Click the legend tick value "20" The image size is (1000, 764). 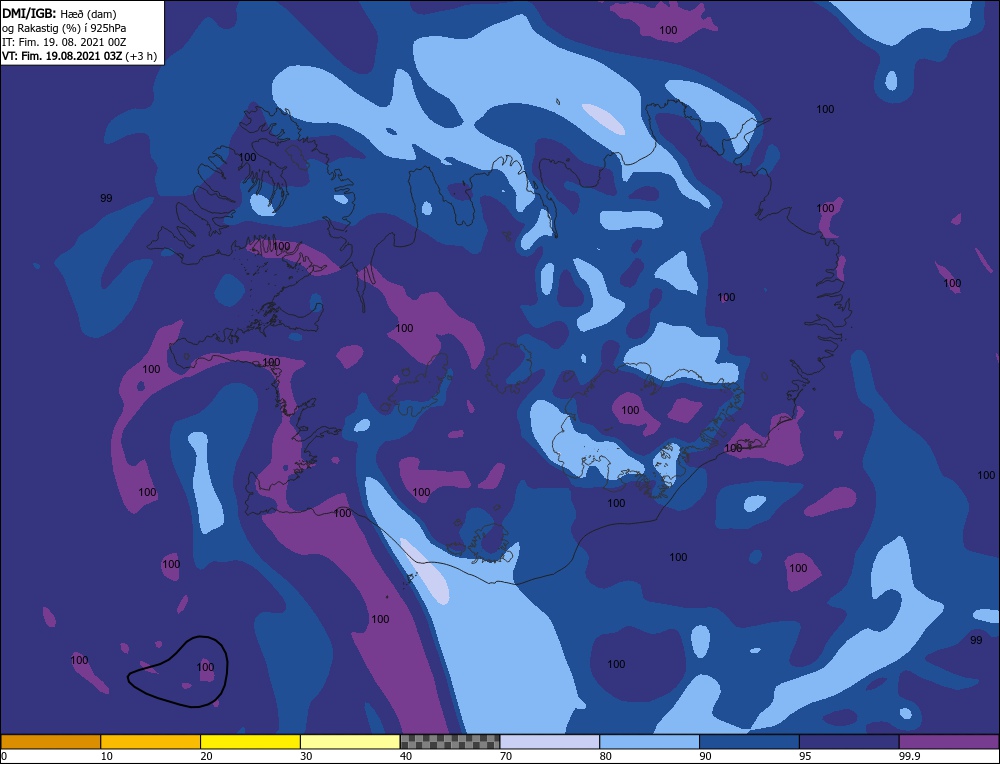point(206,756)
